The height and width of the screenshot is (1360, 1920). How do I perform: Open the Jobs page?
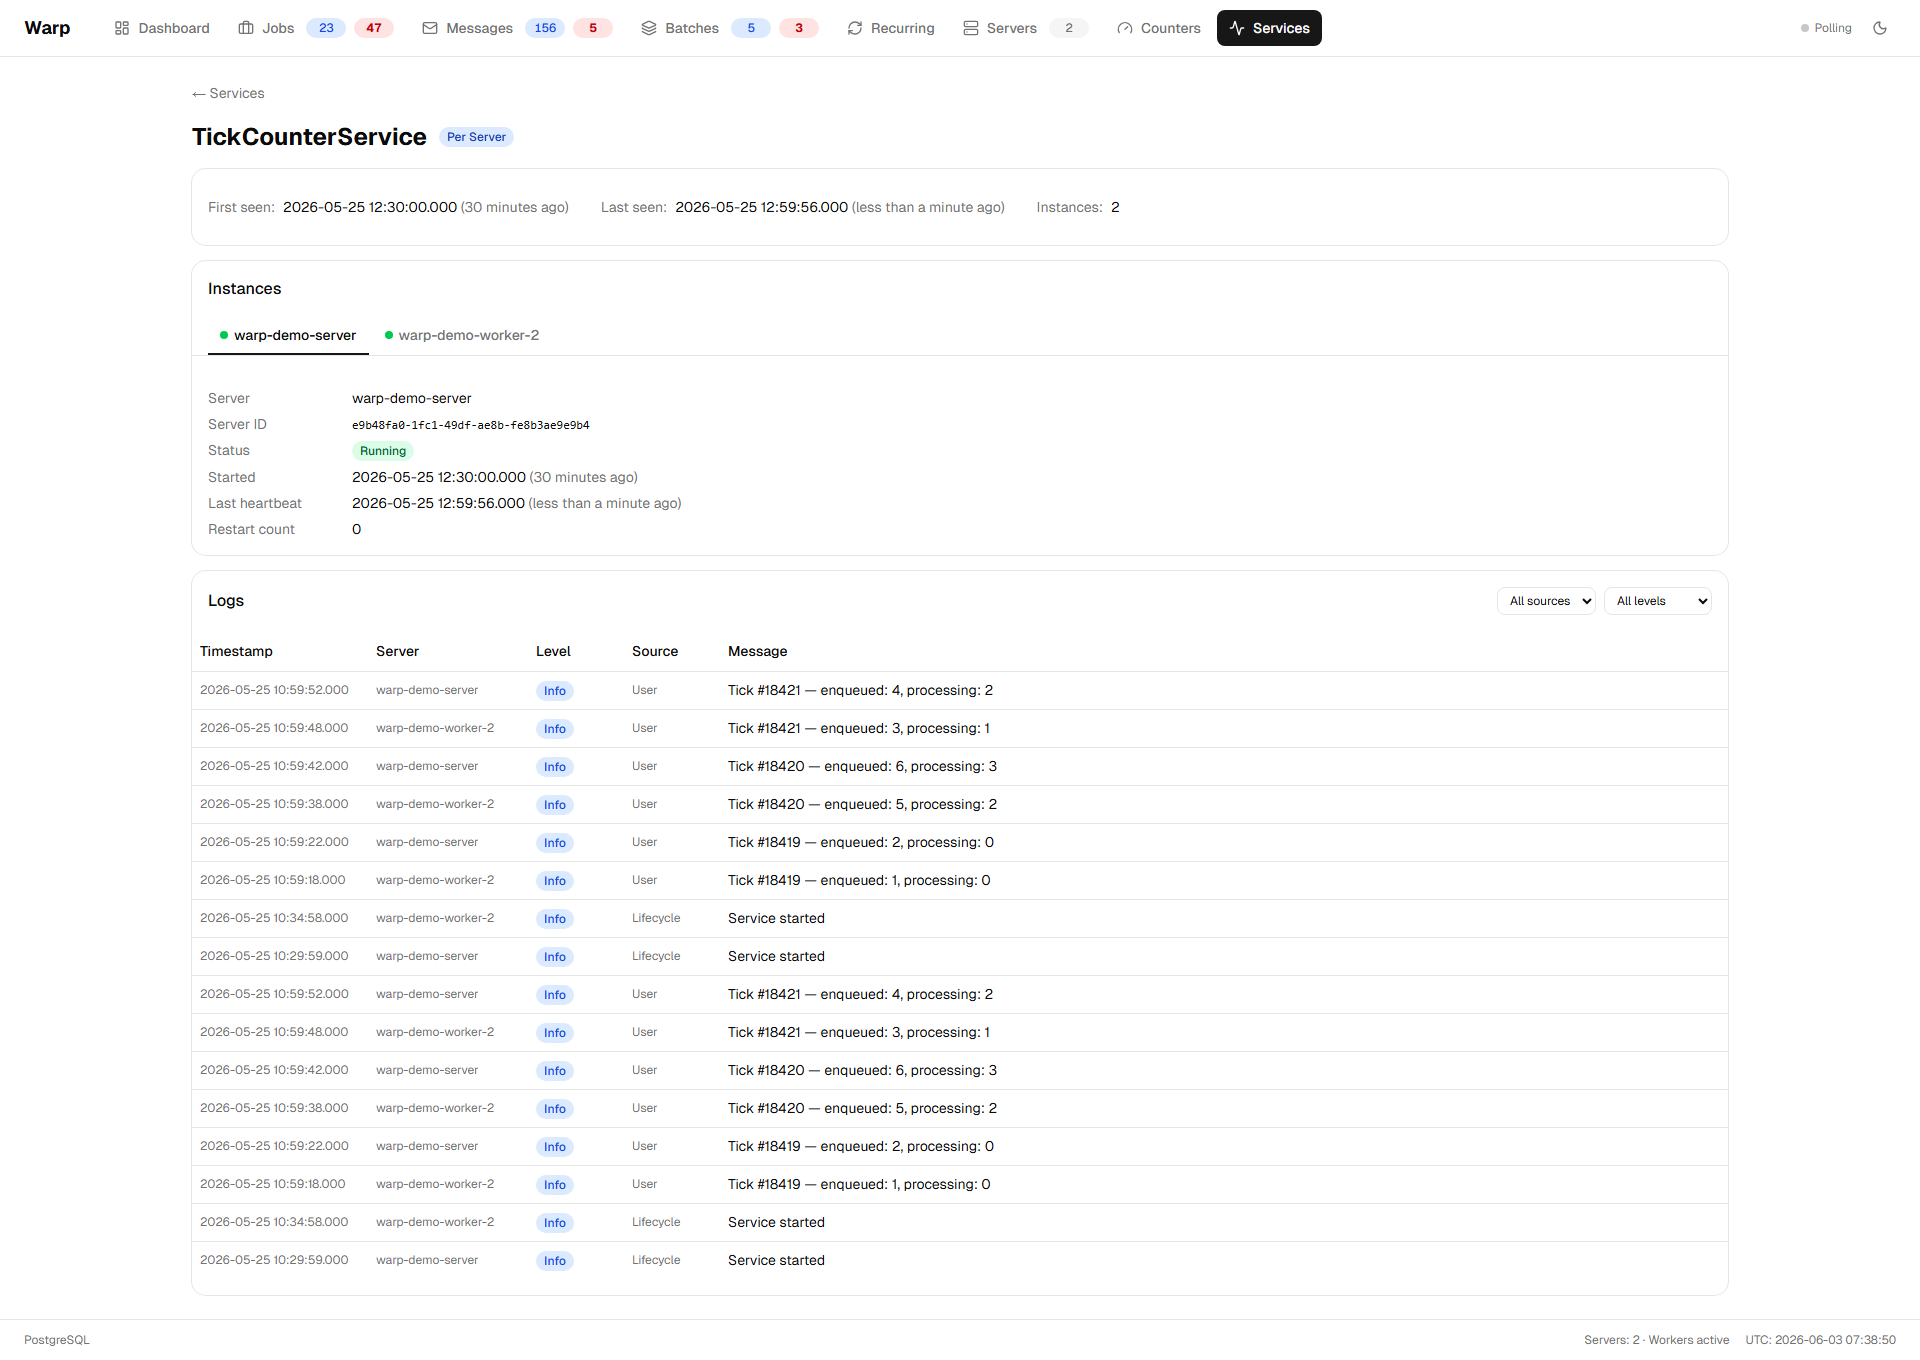coord(266,28)
